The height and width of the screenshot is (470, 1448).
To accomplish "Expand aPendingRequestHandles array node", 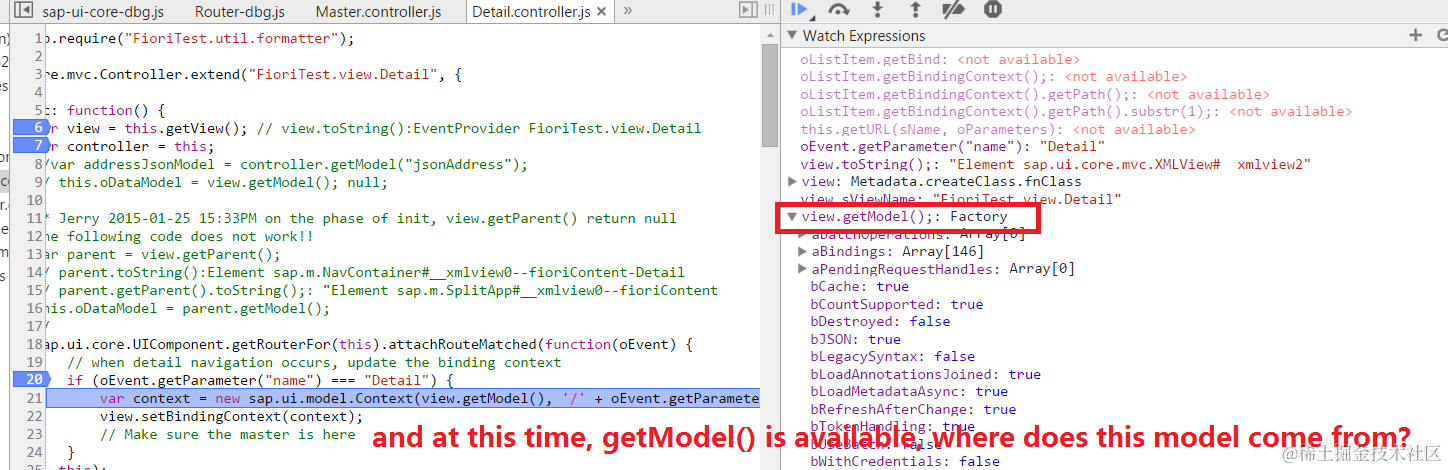I will 803,269.
